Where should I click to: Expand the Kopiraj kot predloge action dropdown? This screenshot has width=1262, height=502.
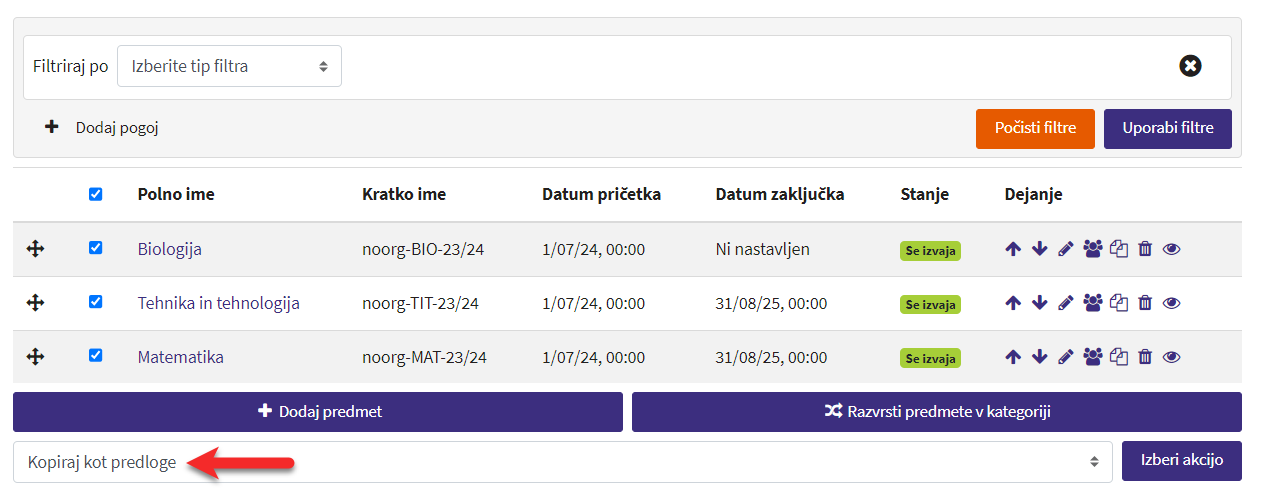coord(562,462)
